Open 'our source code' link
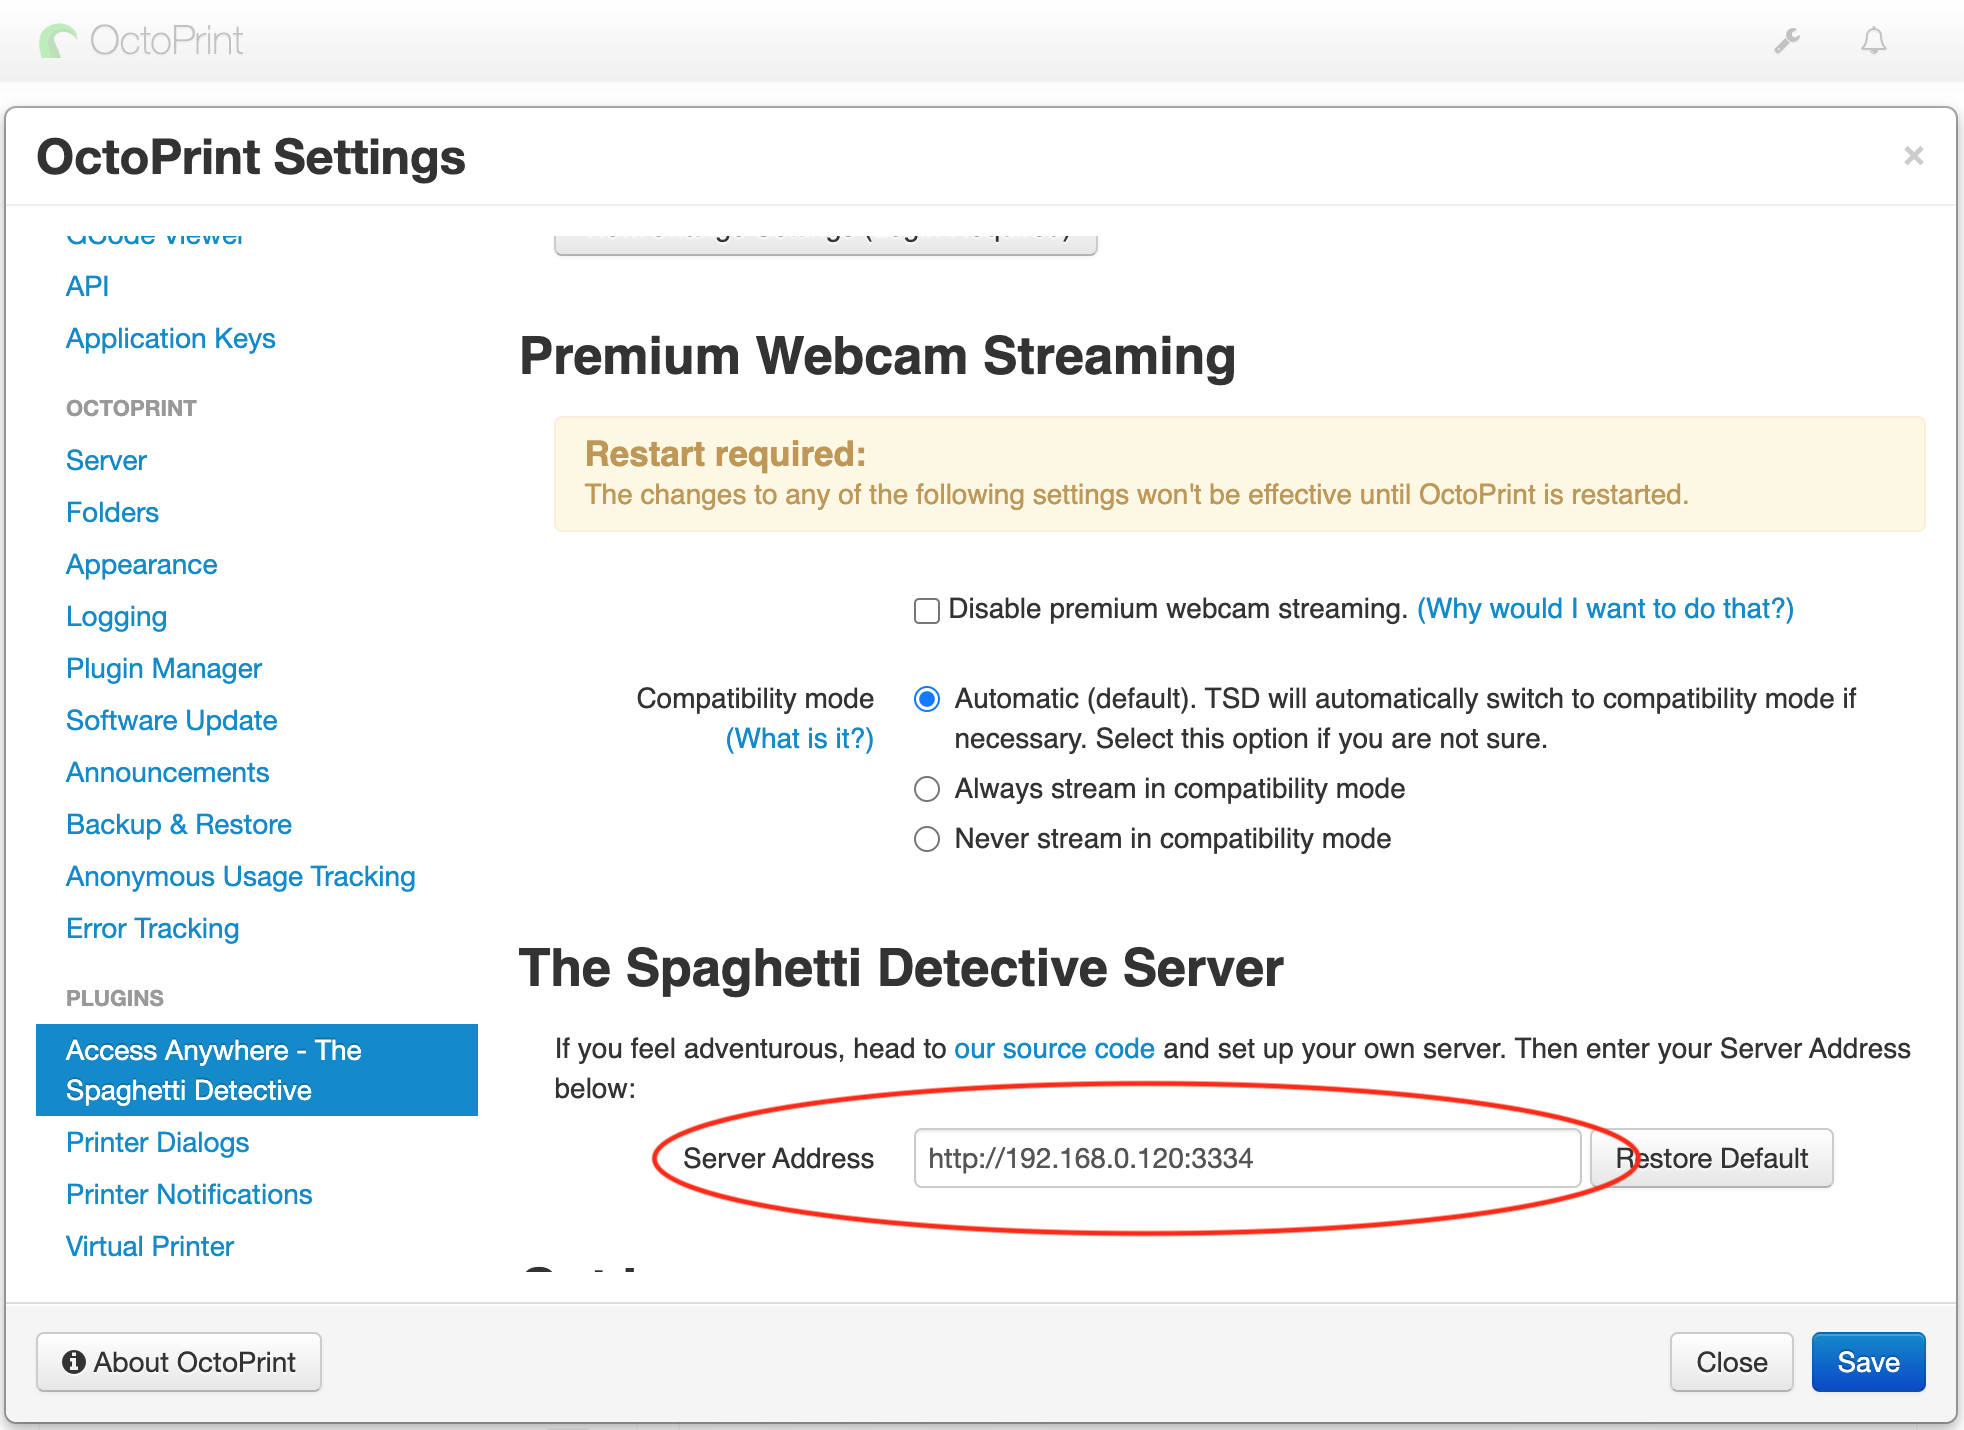The image size is (1964, 1430). pyautogui.click(x=1054, y=1048)
